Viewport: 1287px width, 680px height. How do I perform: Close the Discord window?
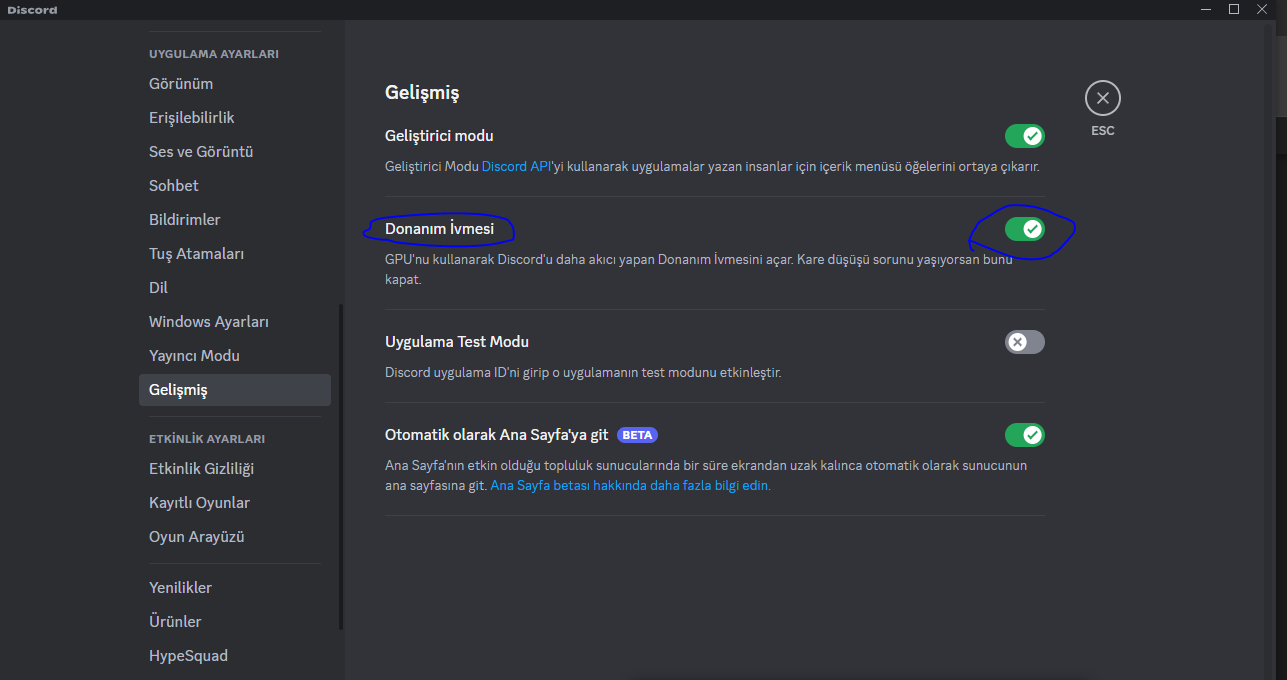click(x=1263, y=9)
